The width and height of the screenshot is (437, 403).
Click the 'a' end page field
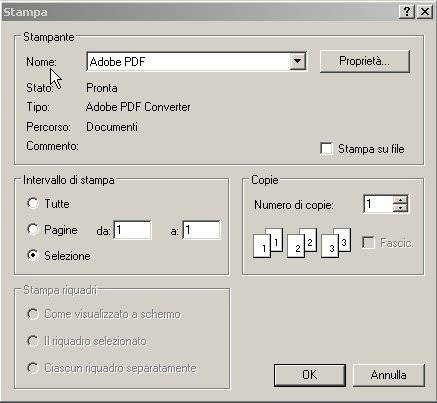[x=202, y=230]
